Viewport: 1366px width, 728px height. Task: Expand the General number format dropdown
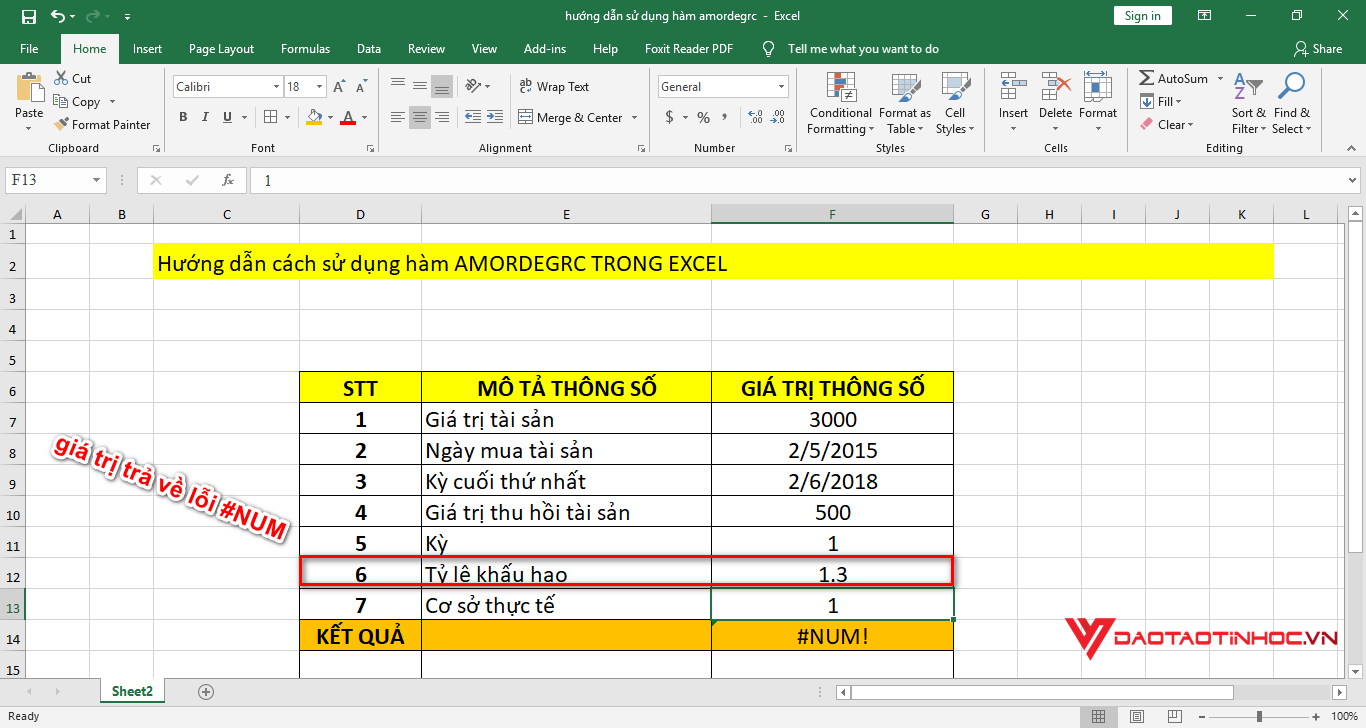pyautogui.click(x=780, y=87)
